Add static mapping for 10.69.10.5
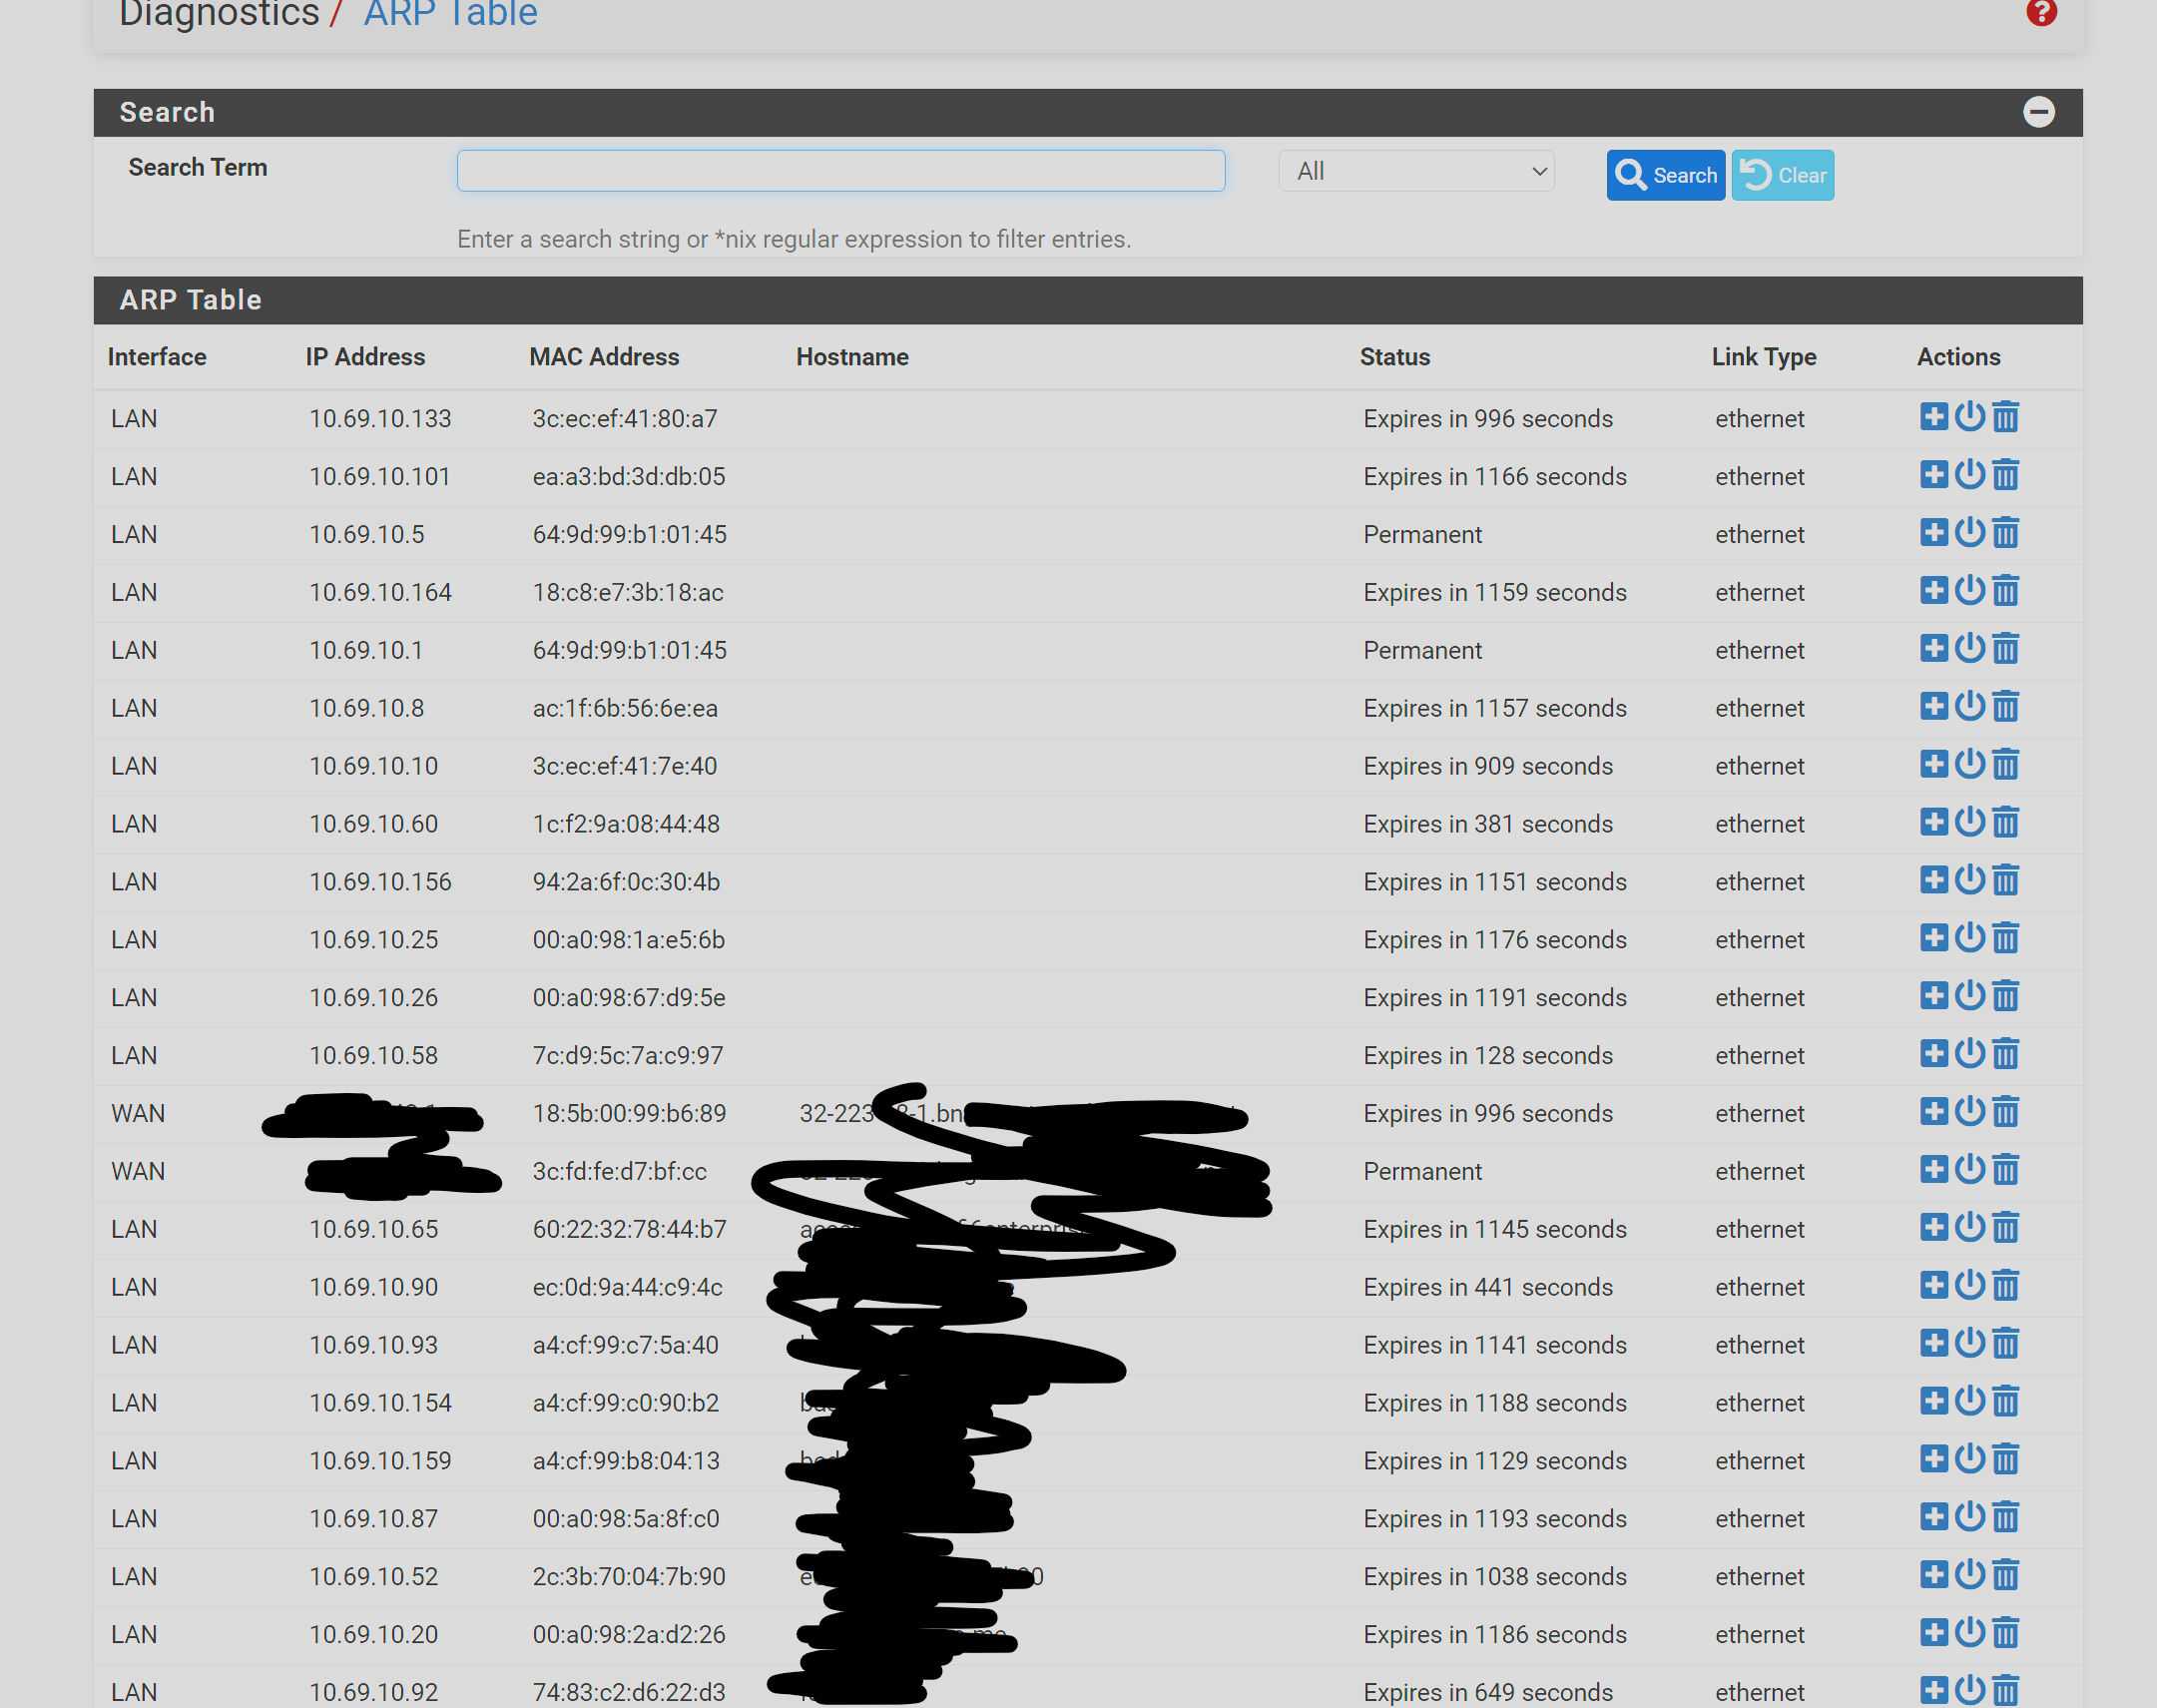The width and height of the screenshot is (2157, 1708). tap(1934, 532)
